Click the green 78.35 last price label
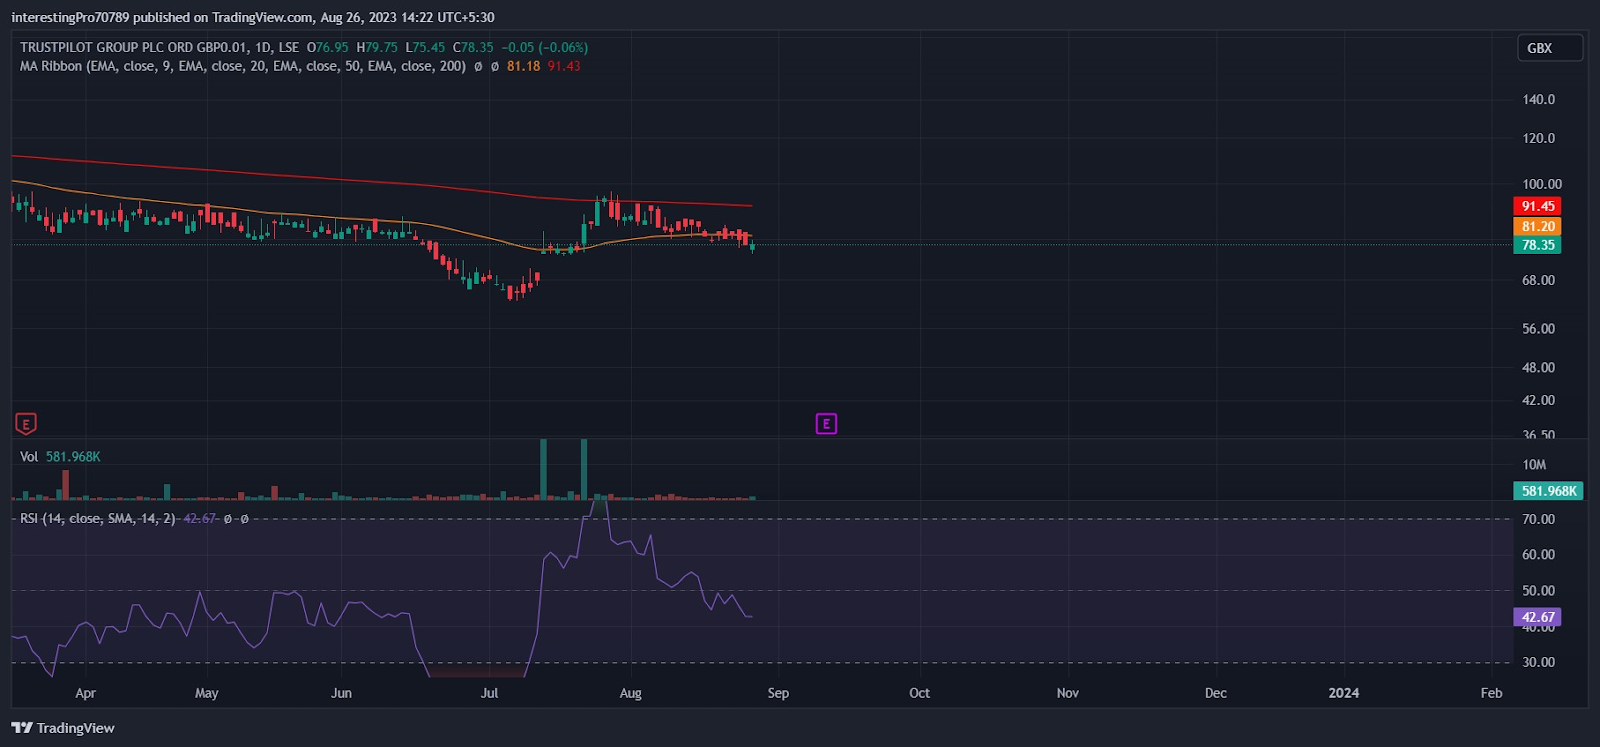The image size is (1600, 747). click(x=1537, y=245)
